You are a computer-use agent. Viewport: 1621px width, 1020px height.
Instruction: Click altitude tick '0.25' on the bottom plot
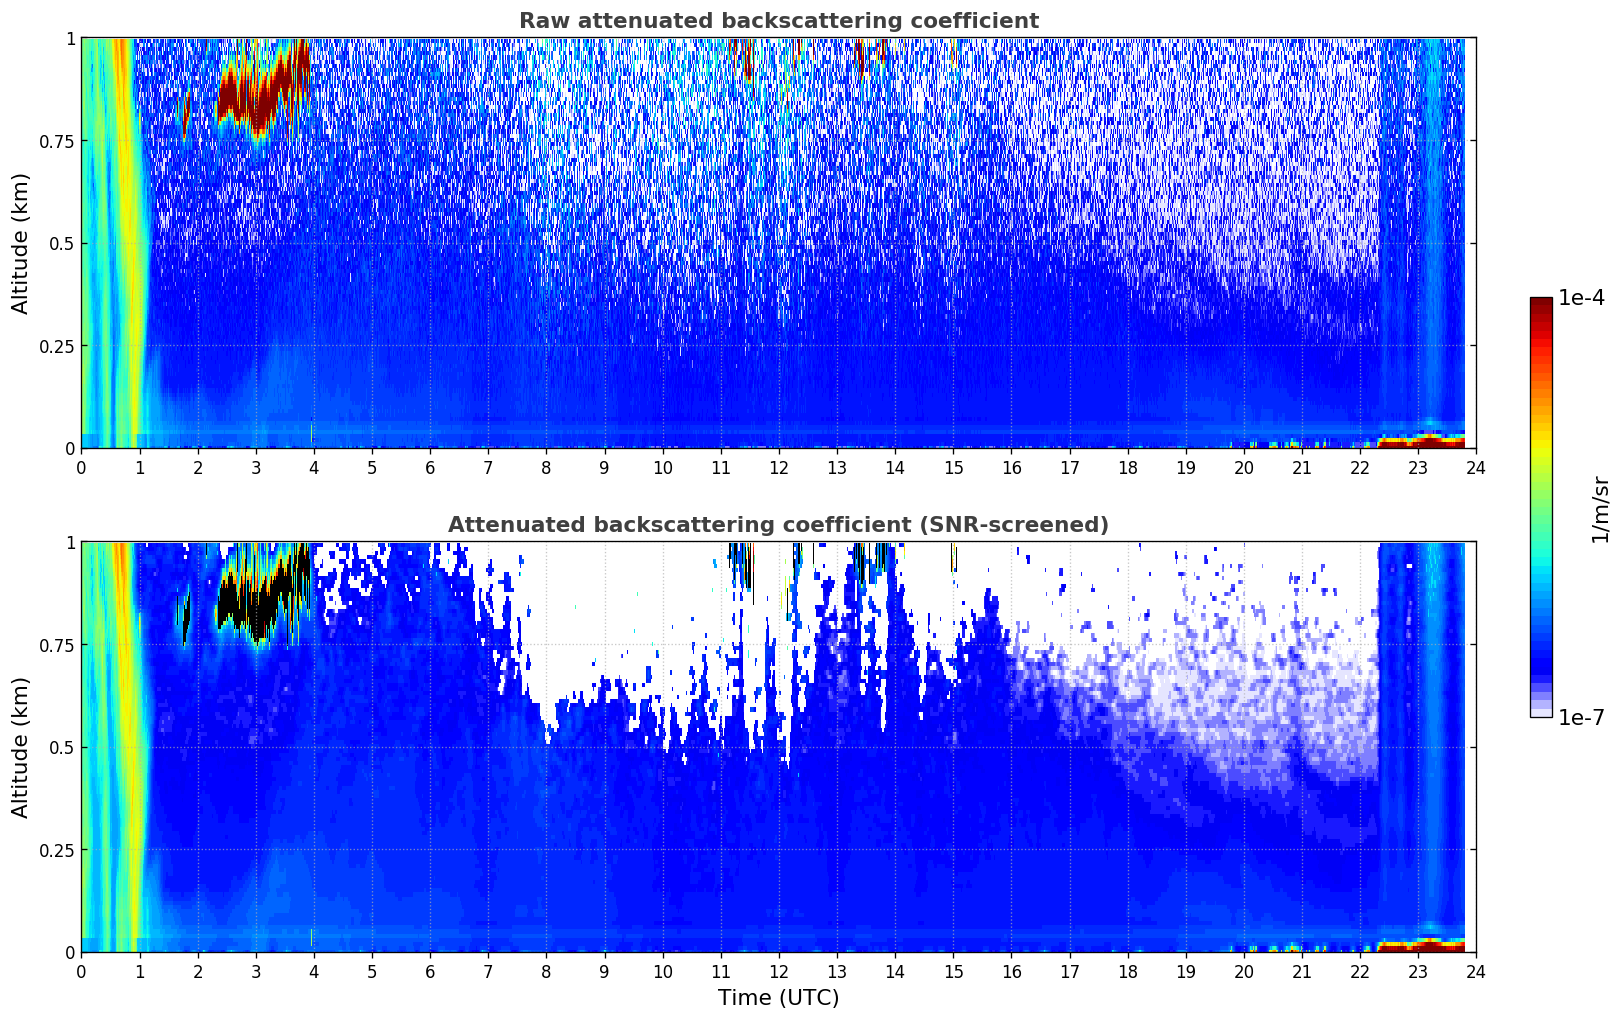(x=57, y=850)
